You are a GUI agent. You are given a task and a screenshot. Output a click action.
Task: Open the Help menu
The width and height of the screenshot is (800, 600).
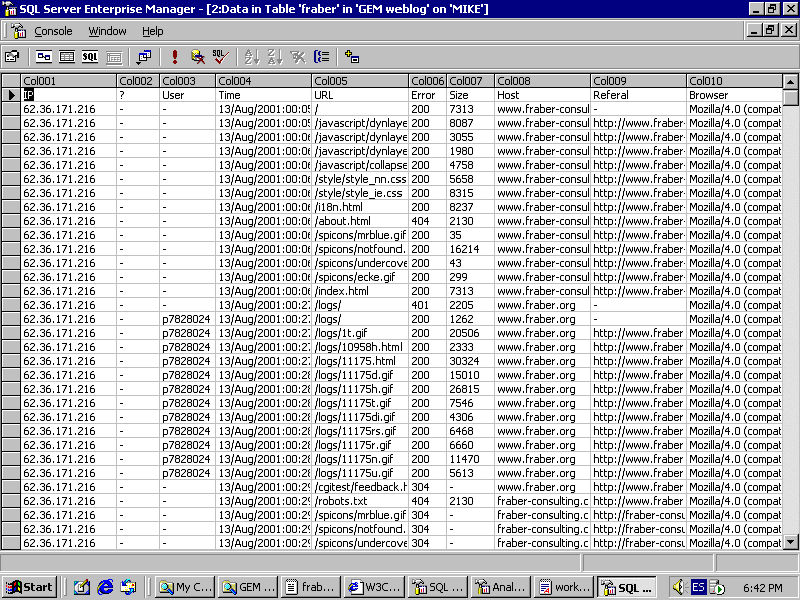152,31
